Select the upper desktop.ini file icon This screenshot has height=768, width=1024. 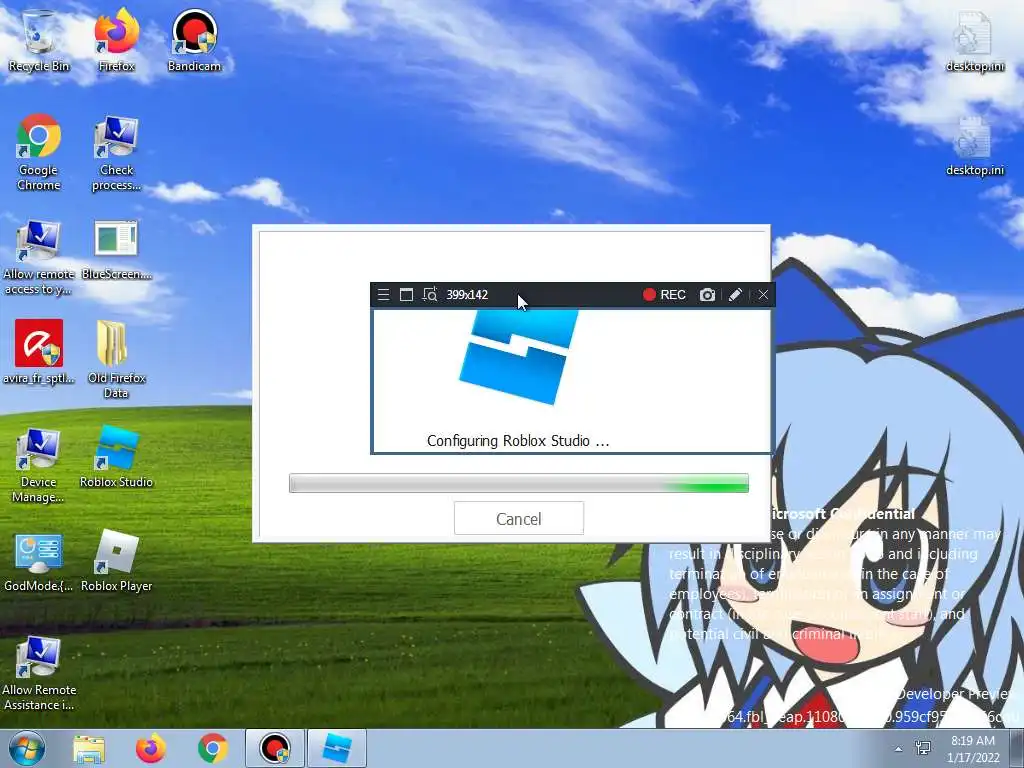coord(974,40)
